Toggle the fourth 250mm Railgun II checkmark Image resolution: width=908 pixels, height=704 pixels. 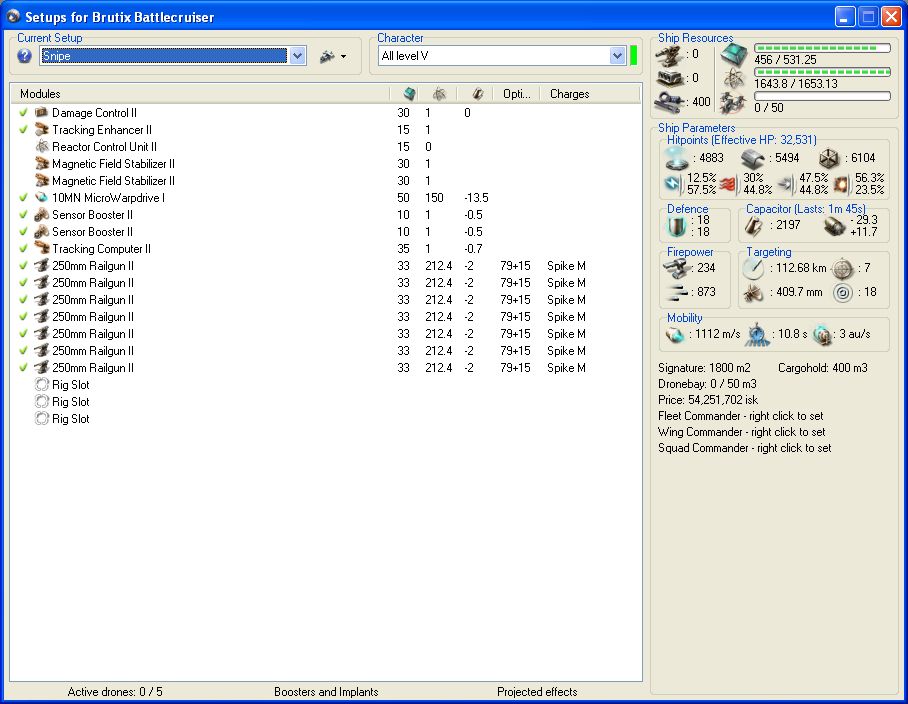coord(23,316)
